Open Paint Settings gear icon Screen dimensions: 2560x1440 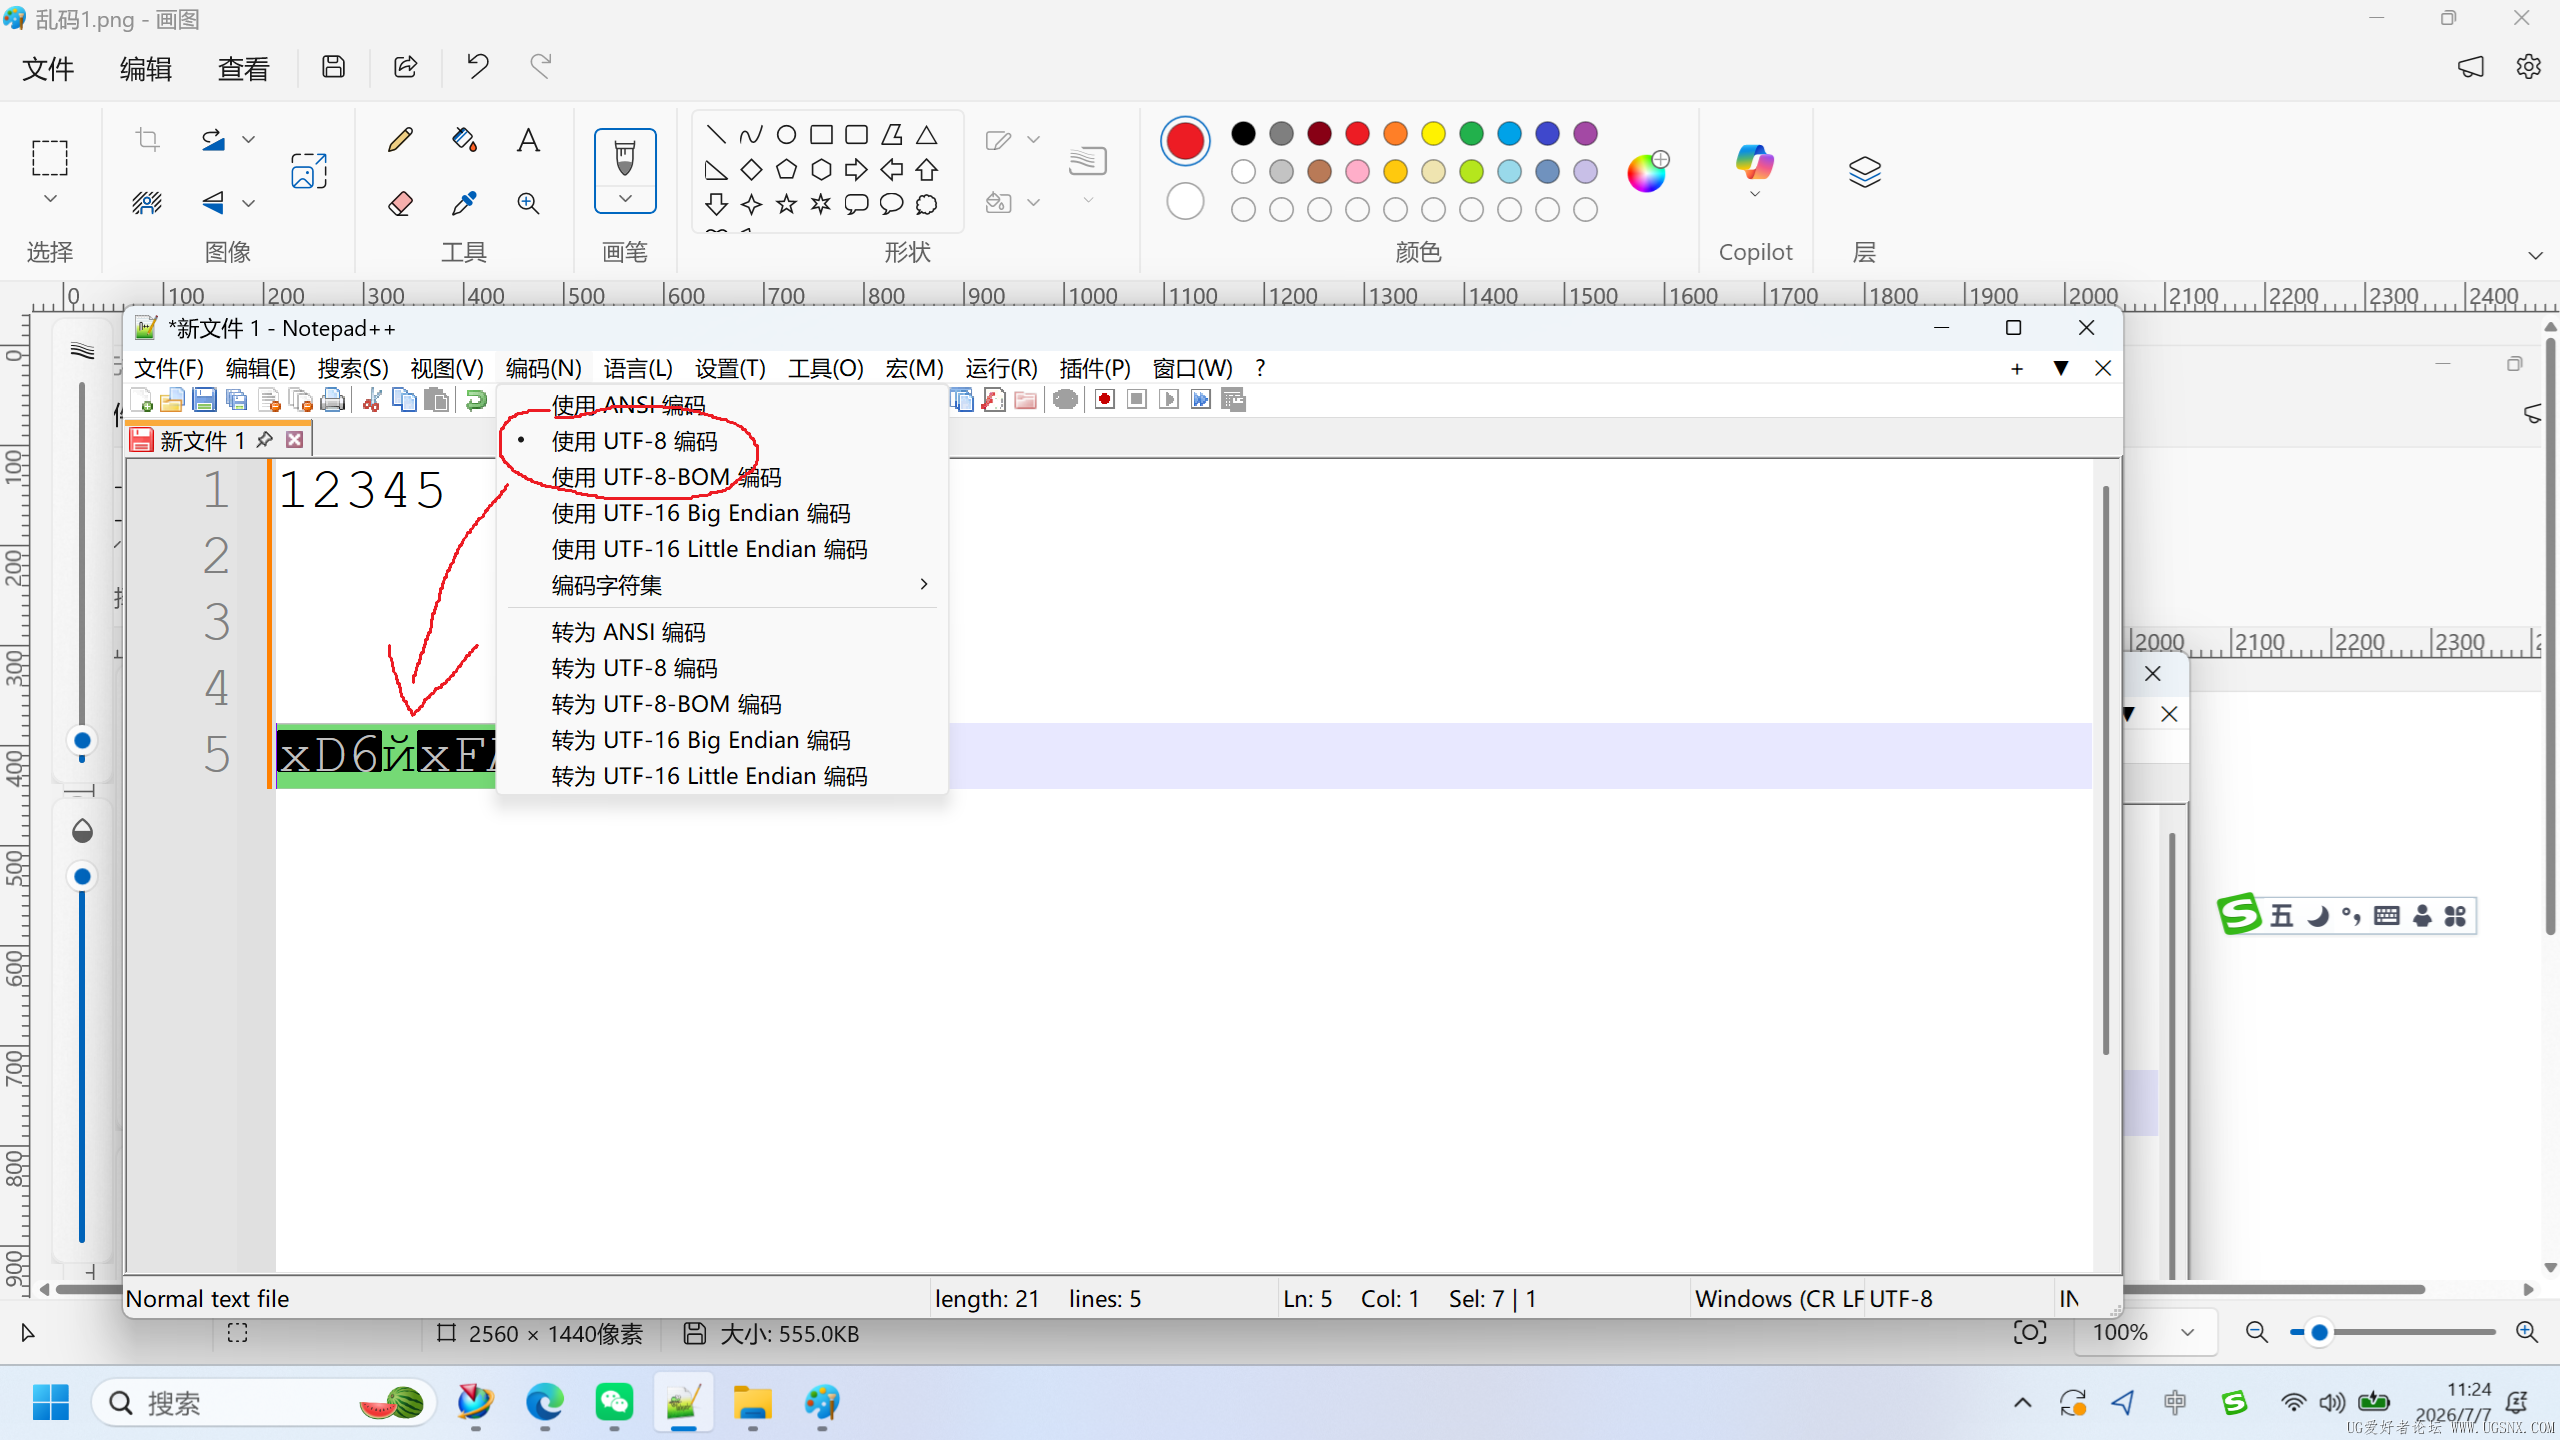pos(2529,67)
